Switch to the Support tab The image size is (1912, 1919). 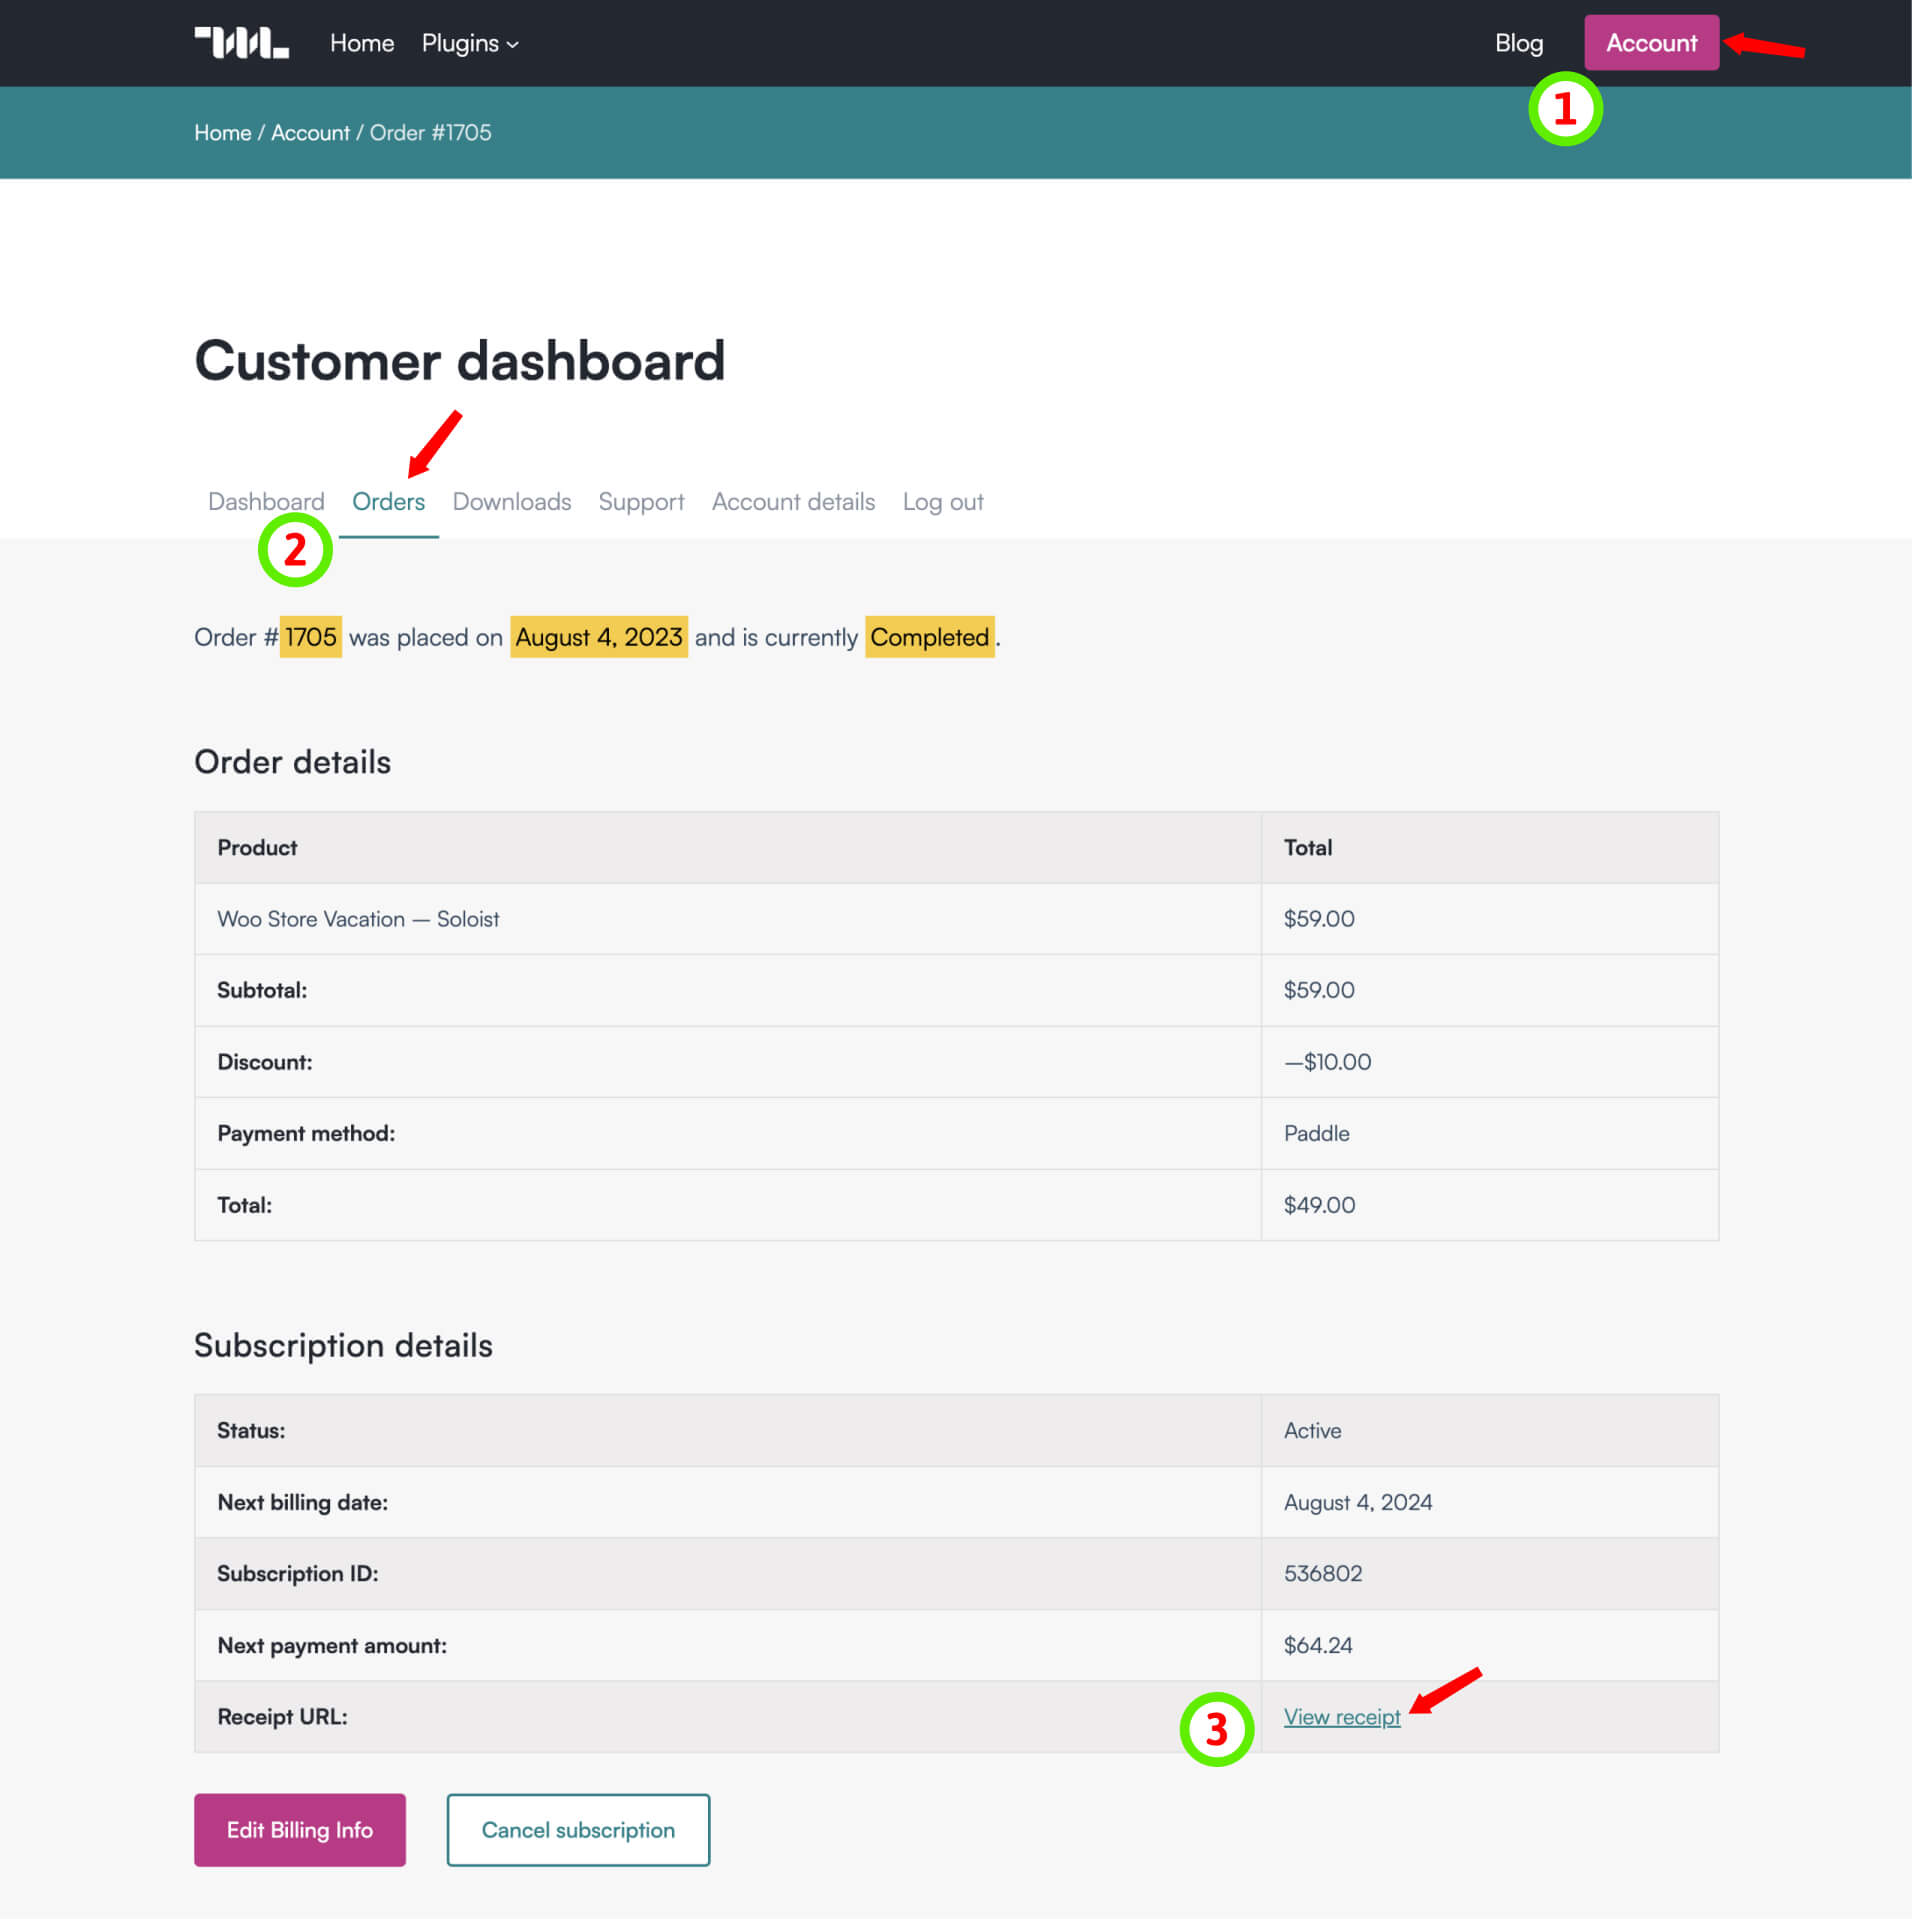(641, 501)
